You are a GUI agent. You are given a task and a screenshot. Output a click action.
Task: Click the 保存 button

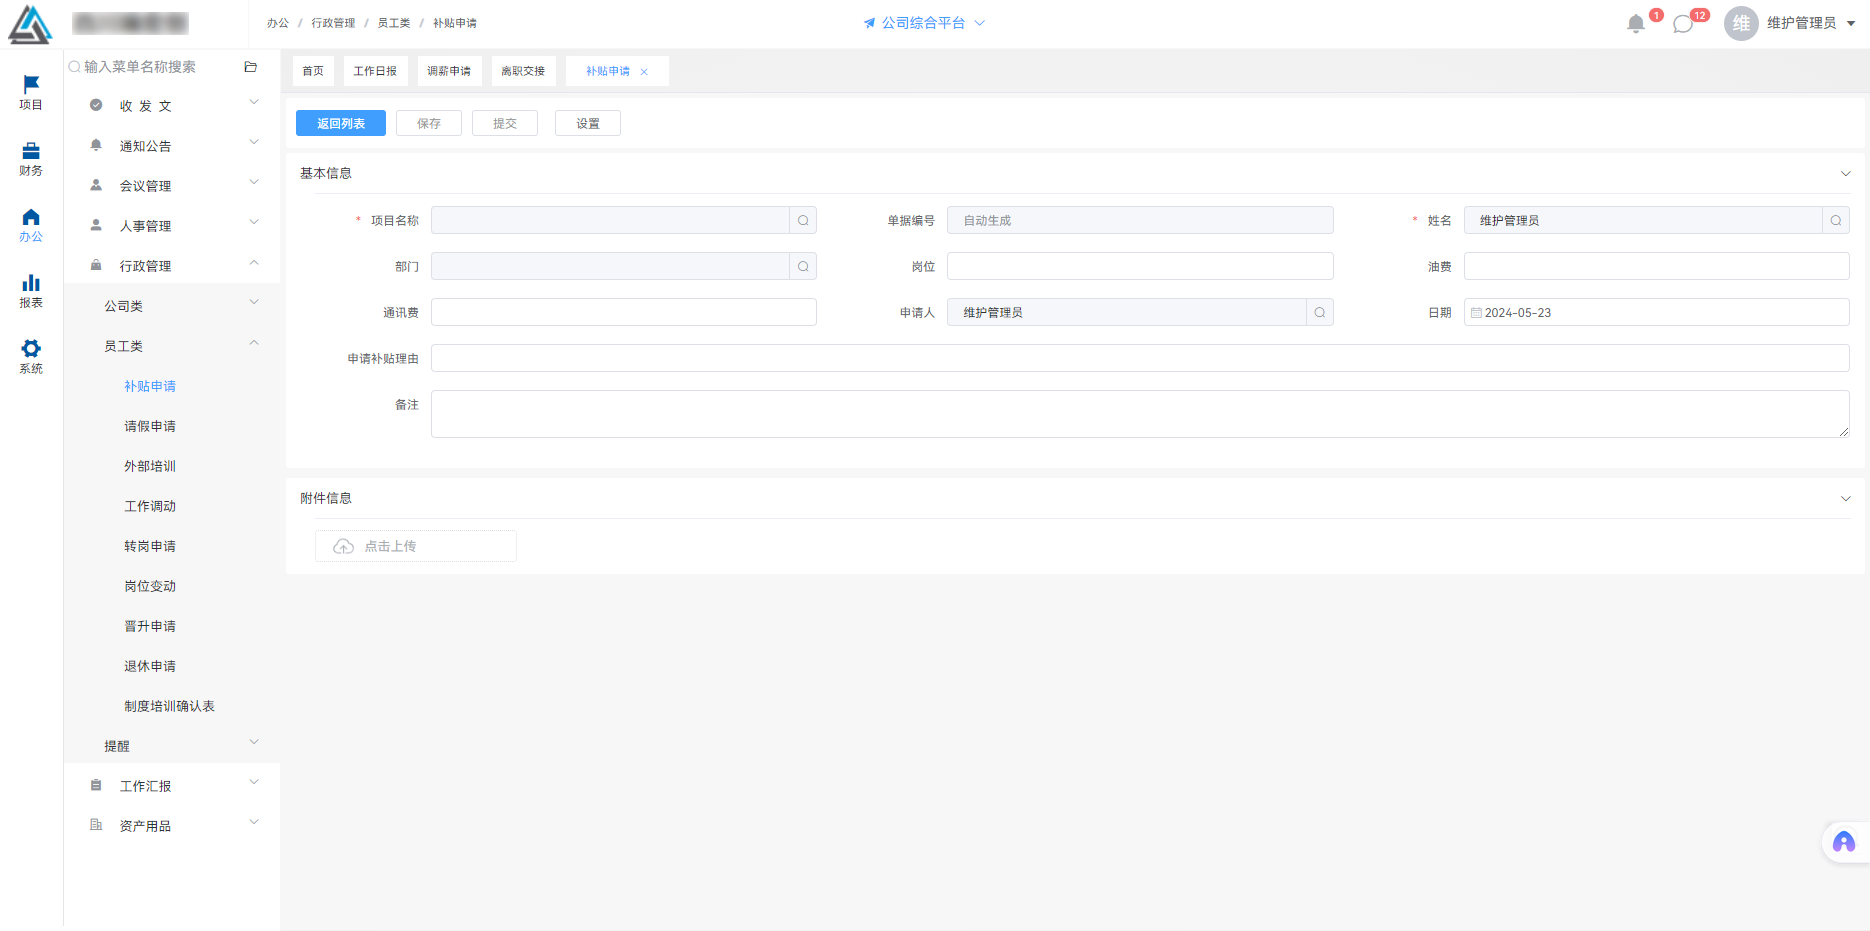click(x=429, y=123)
